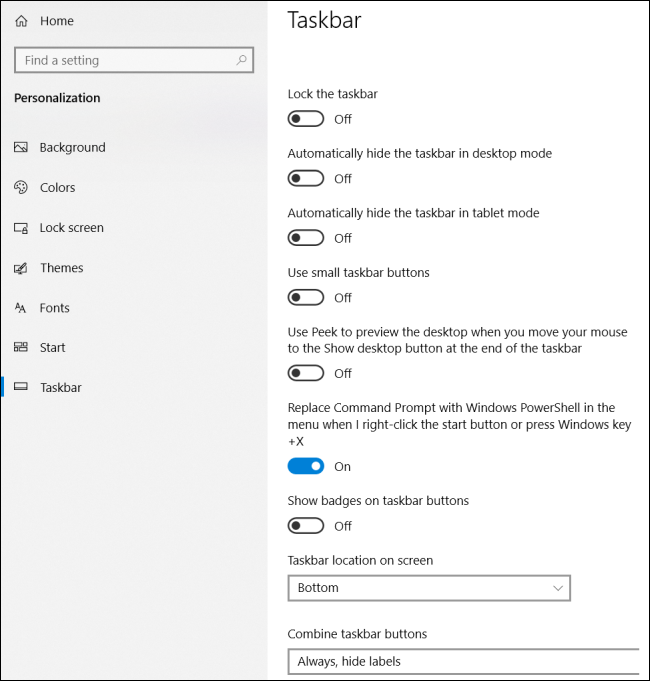Enable auto-hide taskbar in desktop mode
Screen dimensions: 650x681
306,179
